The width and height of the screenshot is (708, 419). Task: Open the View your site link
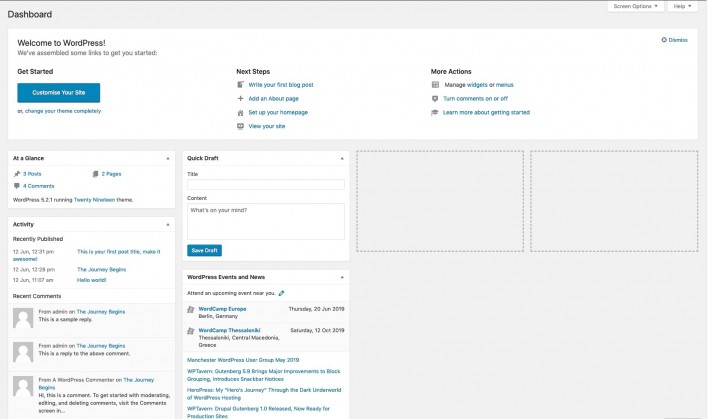coord(267,126)
